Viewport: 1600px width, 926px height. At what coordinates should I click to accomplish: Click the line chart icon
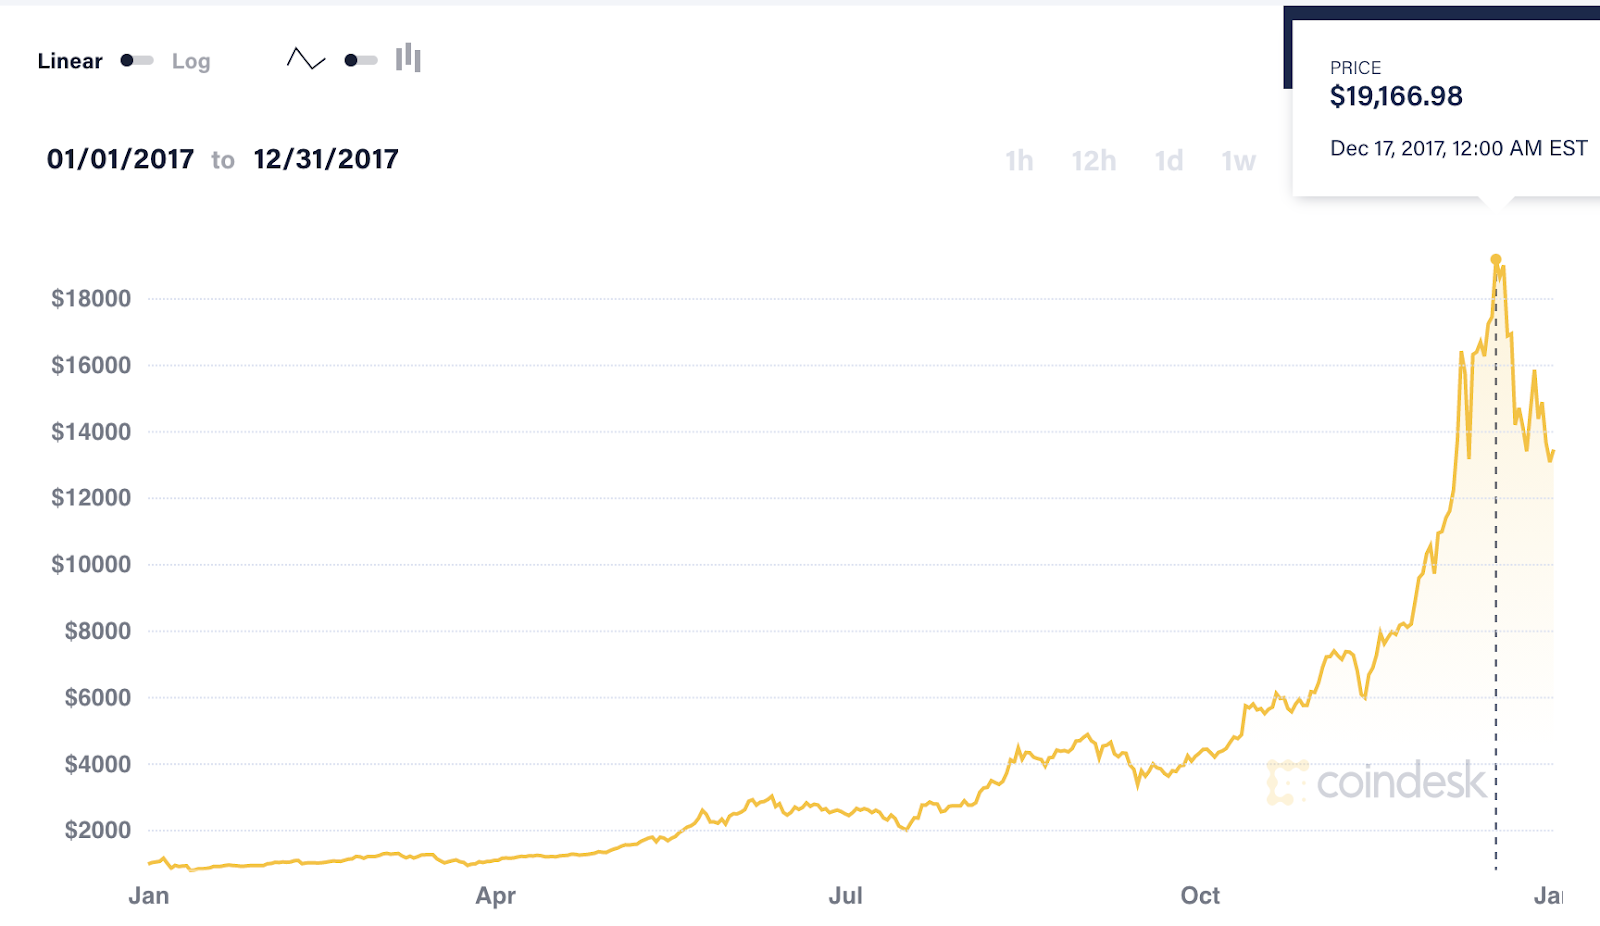click(x=306, y=59)
